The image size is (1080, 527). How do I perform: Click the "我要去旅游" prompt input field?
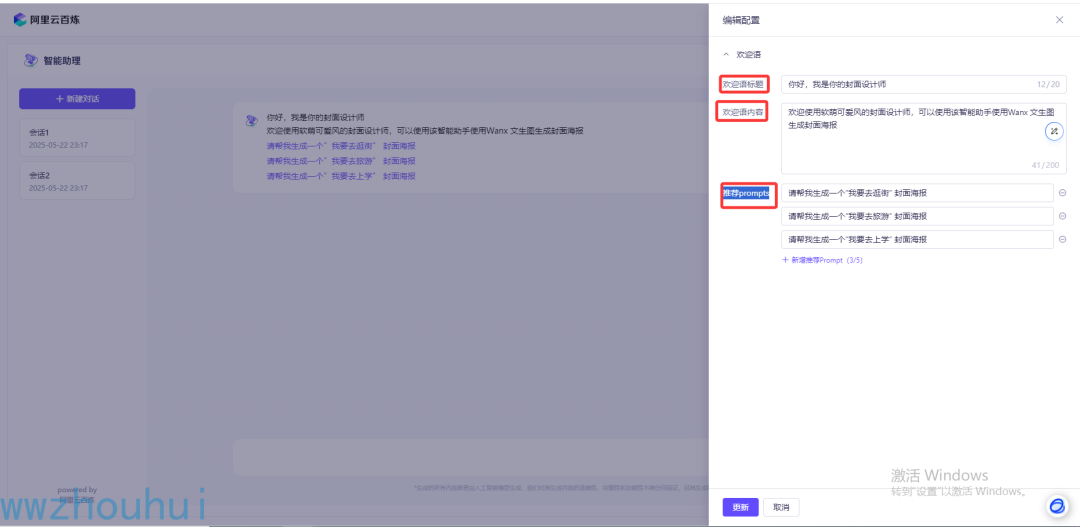(x=917, y=216)
